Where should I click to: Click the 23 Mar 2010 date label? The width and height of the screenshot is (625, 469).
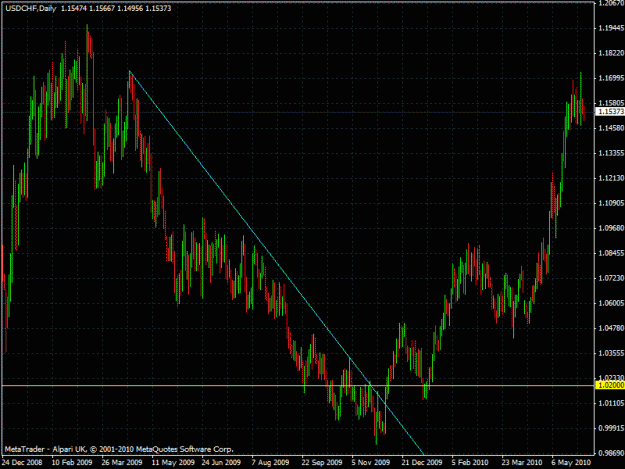(x=522, y=463)
